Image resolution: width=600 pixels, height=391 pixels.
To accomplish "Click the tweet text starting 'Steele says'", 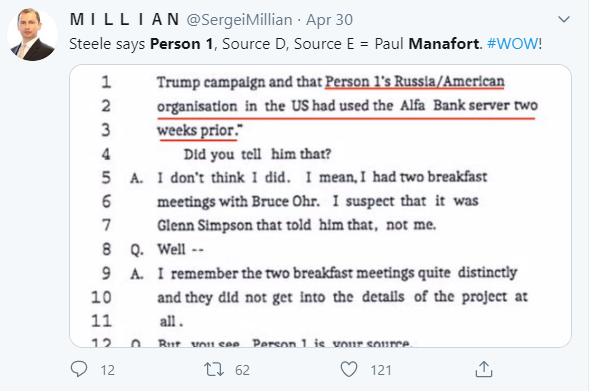I will [x=305, y=44].
